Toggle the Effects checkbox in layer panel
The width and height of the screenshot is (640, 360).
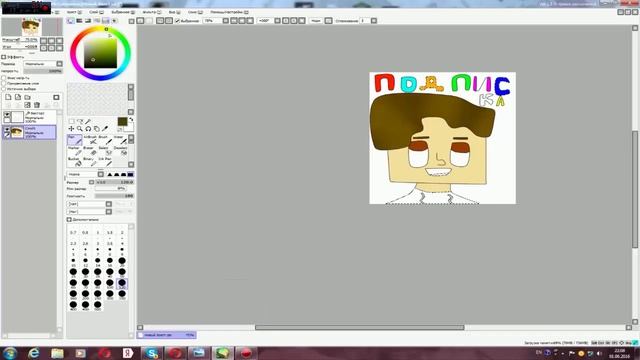[x=4, y=57]
